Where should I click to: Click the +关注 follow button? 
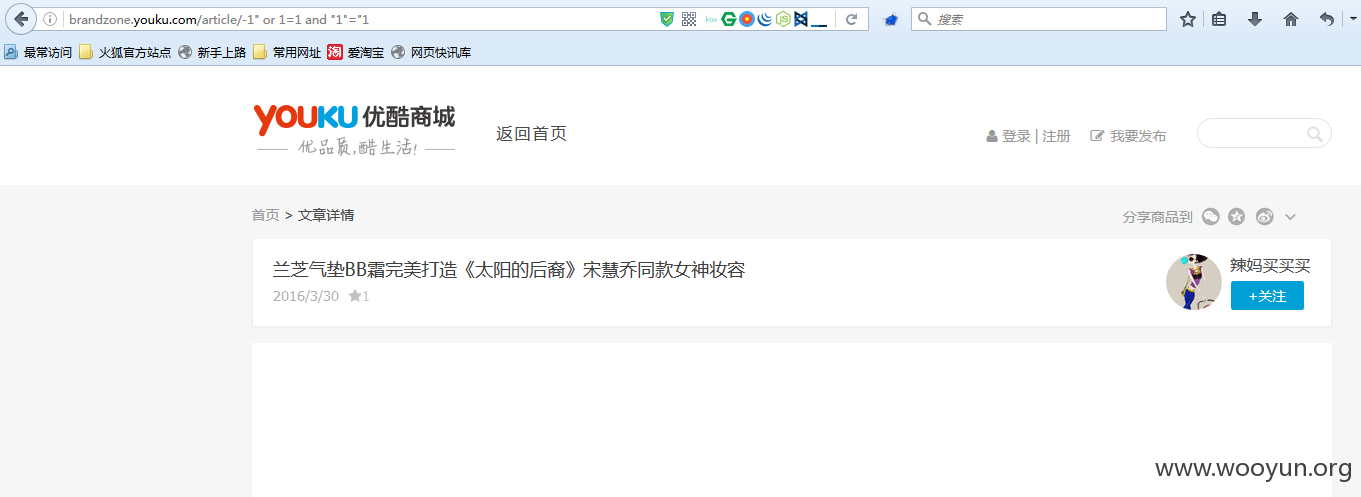[1267, 295]
